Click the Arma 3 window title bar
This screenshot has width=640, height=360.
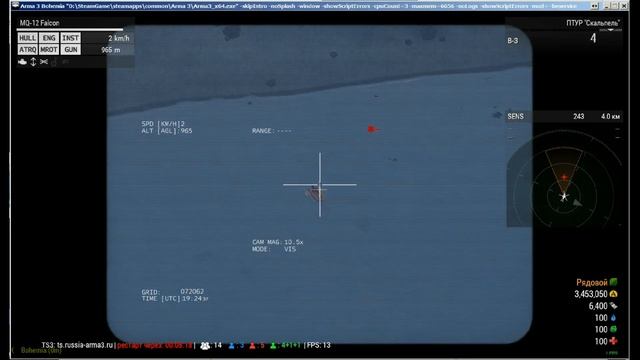[320, 6]
